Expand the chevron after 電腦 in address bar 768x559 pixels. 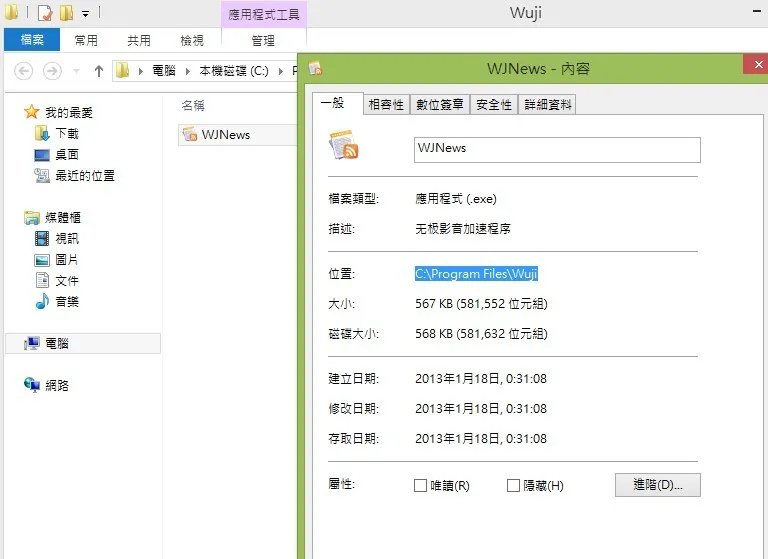pyautogui.click(x=188, y=71)
